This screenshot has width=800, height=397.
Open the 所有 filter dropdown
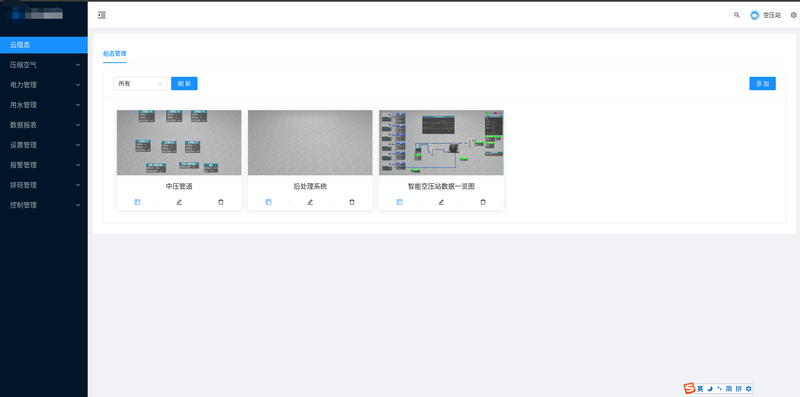pos(140,84)
